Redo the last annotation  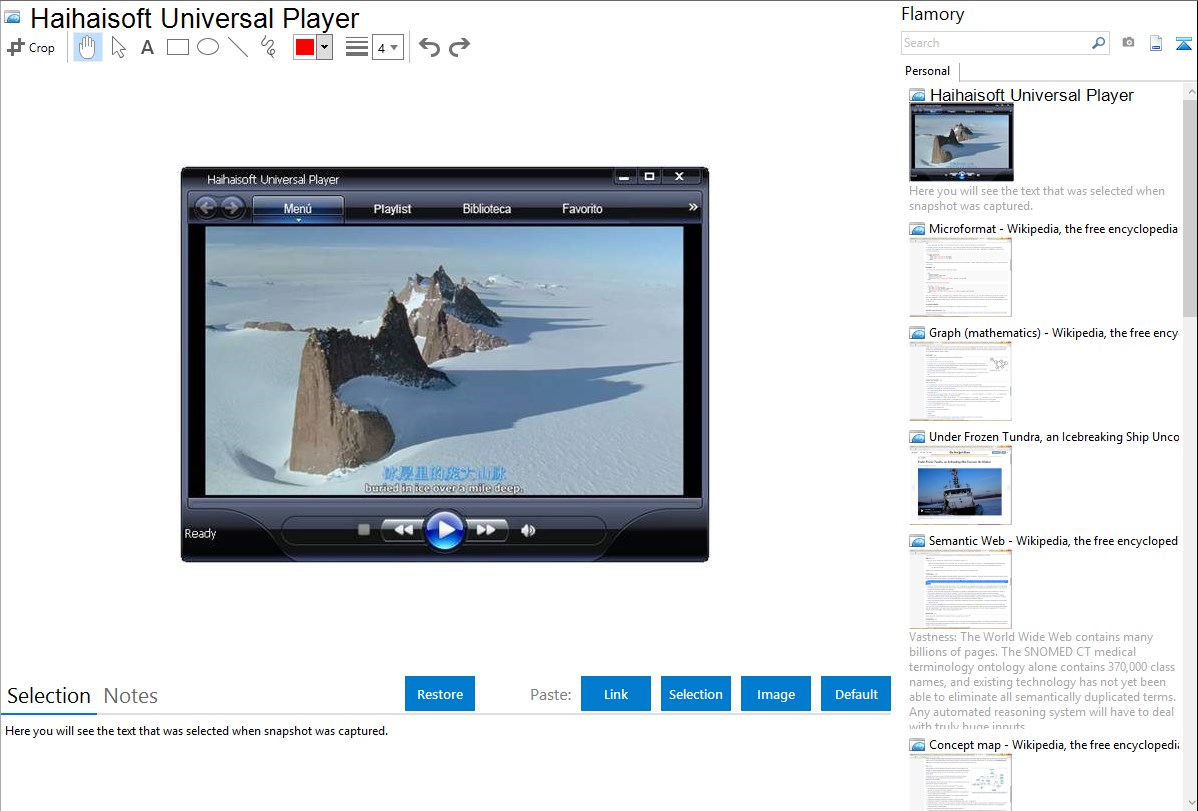[x=459, y=47]
